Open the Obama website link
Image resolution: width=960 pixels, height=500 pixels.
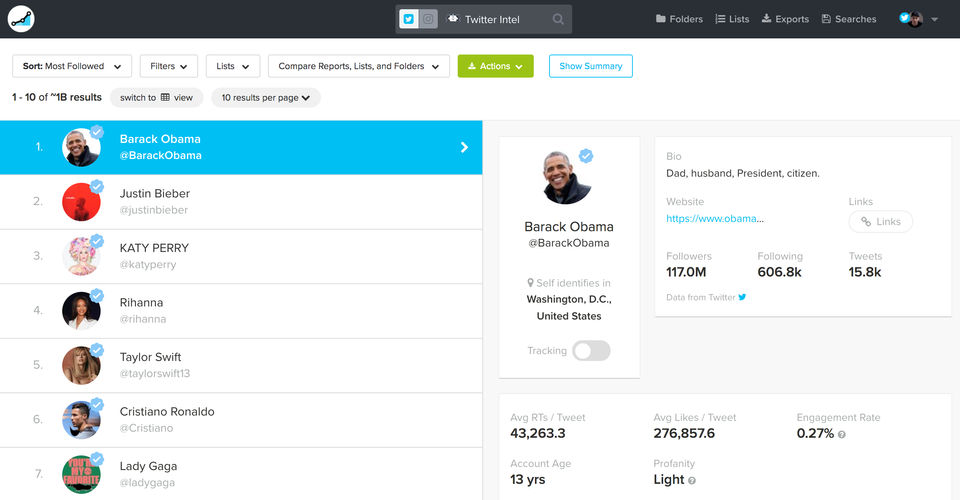click(x=716, y=218)
